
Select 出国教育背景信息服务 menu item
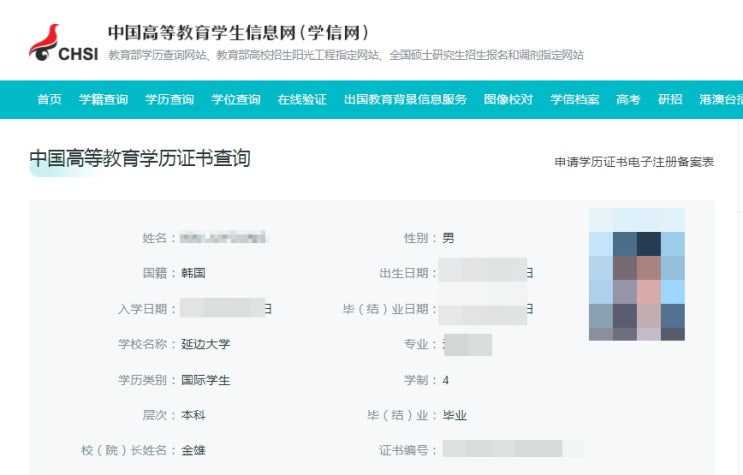click(405, 99)
